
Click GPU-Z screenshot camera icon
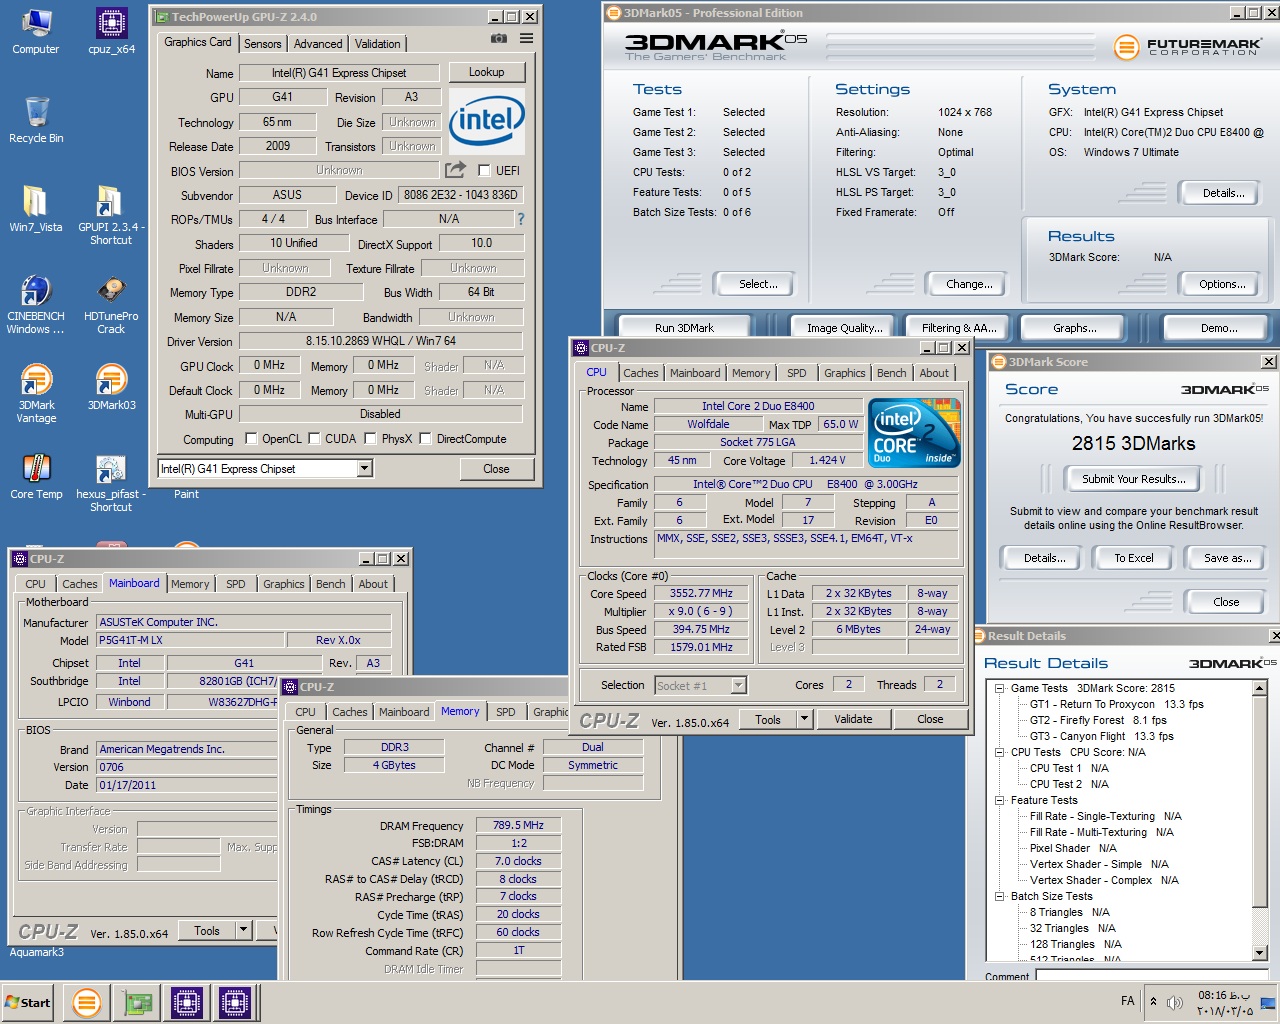(x=498, y=38)
